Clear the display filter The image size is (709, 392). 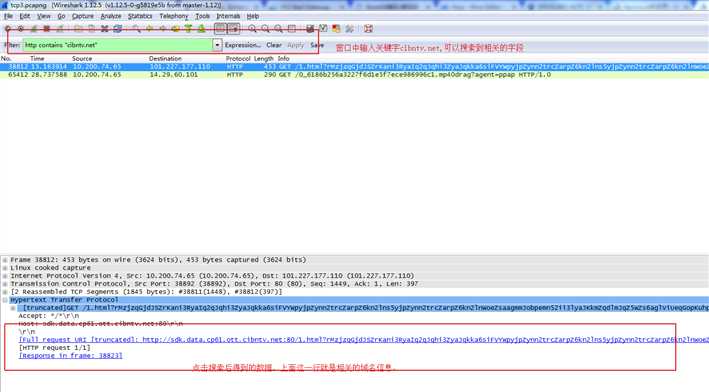coord(274,45)
